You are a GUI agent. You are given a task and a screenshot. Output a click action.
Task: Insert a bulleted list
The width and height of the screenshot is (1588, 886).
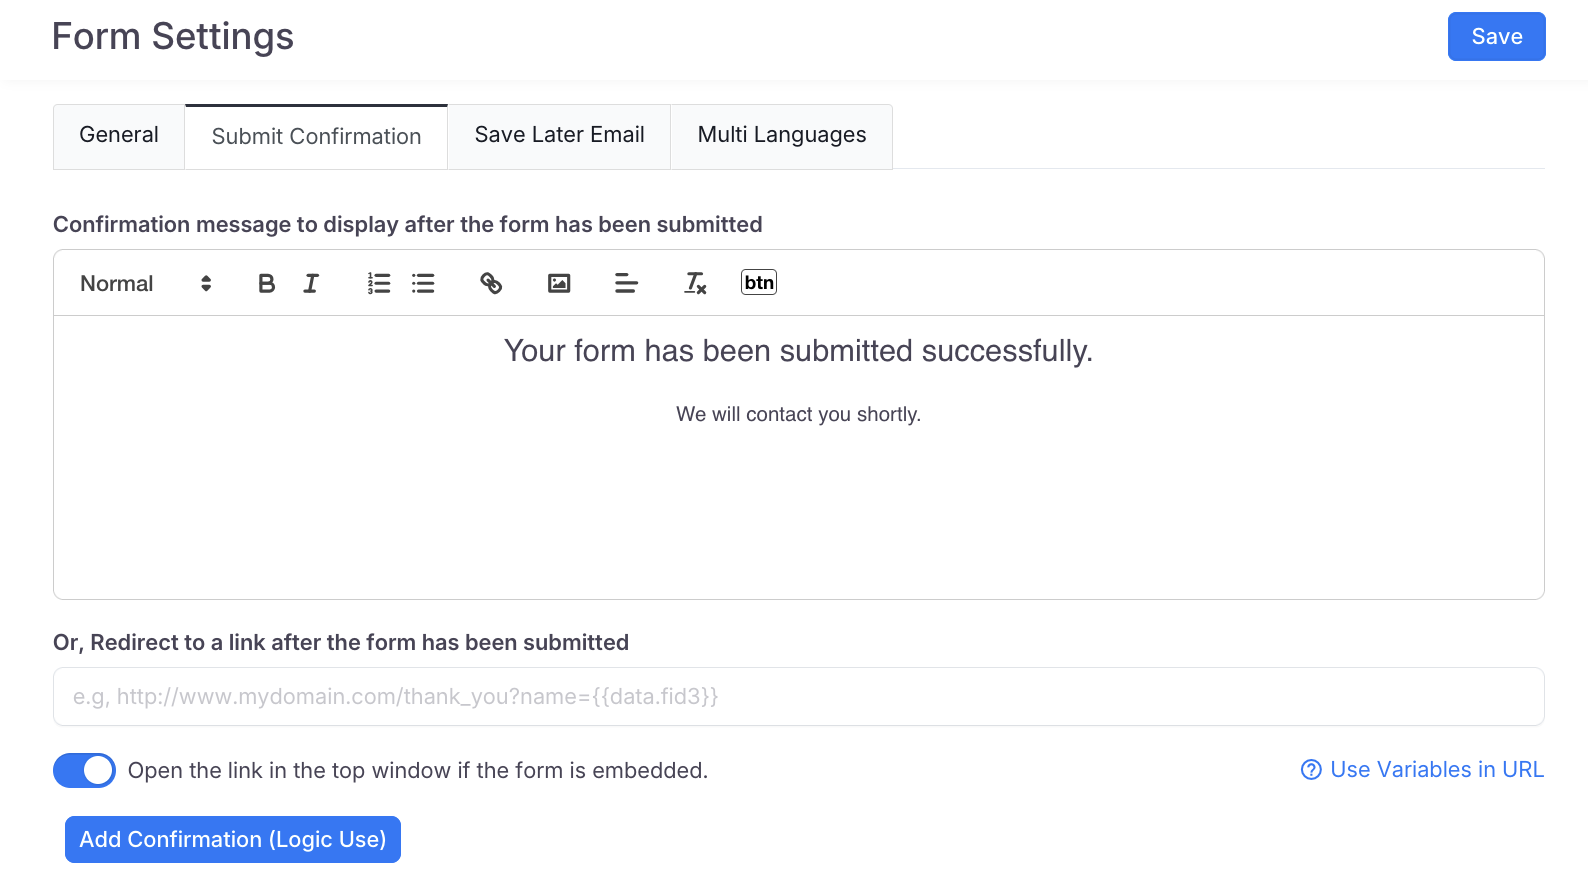click(x=423, y=284)
